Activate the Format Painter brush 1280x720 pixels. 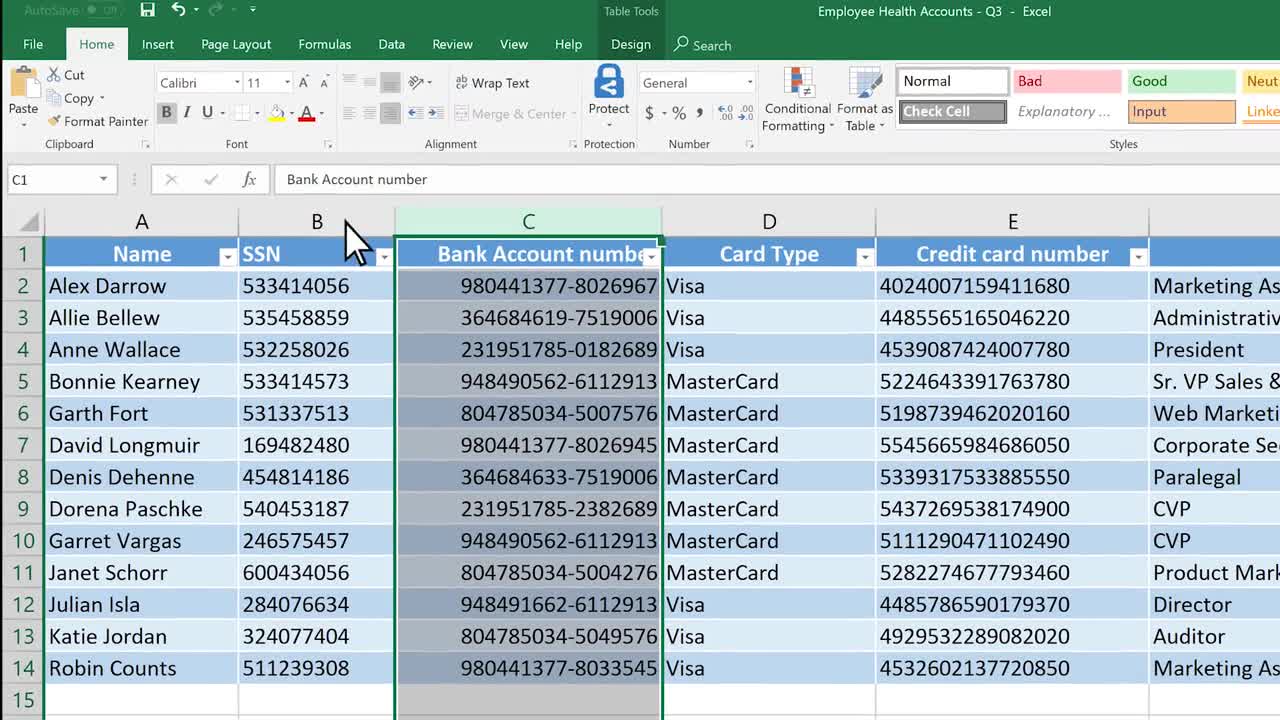coord(97,121)
